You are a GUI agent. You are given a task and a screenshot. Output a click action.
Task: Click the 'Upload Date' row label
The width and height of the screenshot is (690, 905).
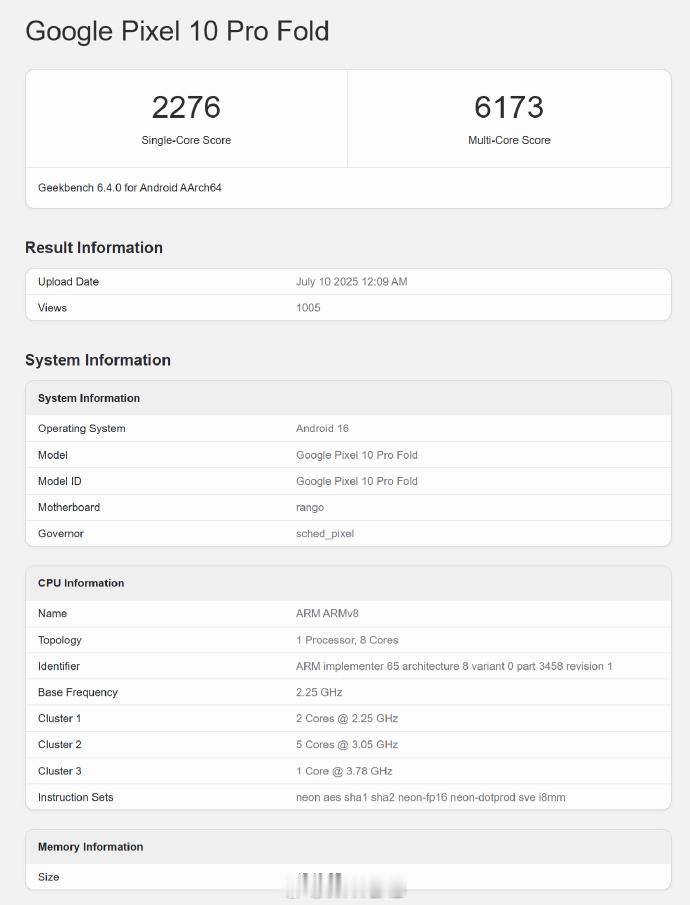68,282
